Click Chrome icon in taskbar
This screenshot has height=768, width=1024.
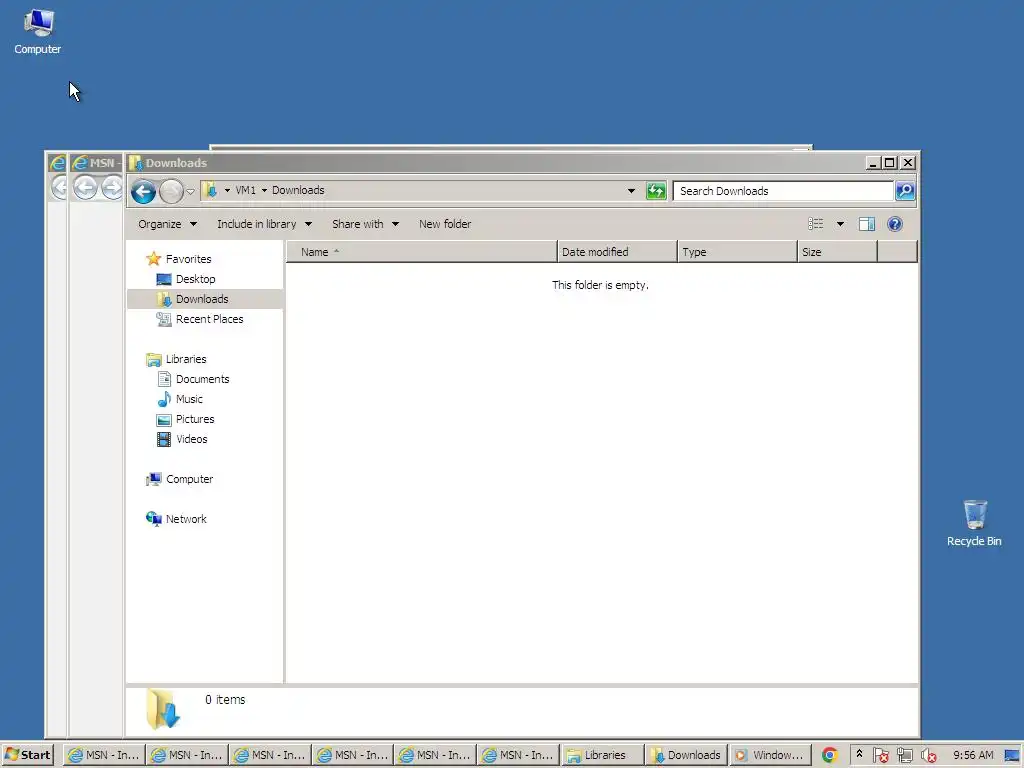pos(829,755)
